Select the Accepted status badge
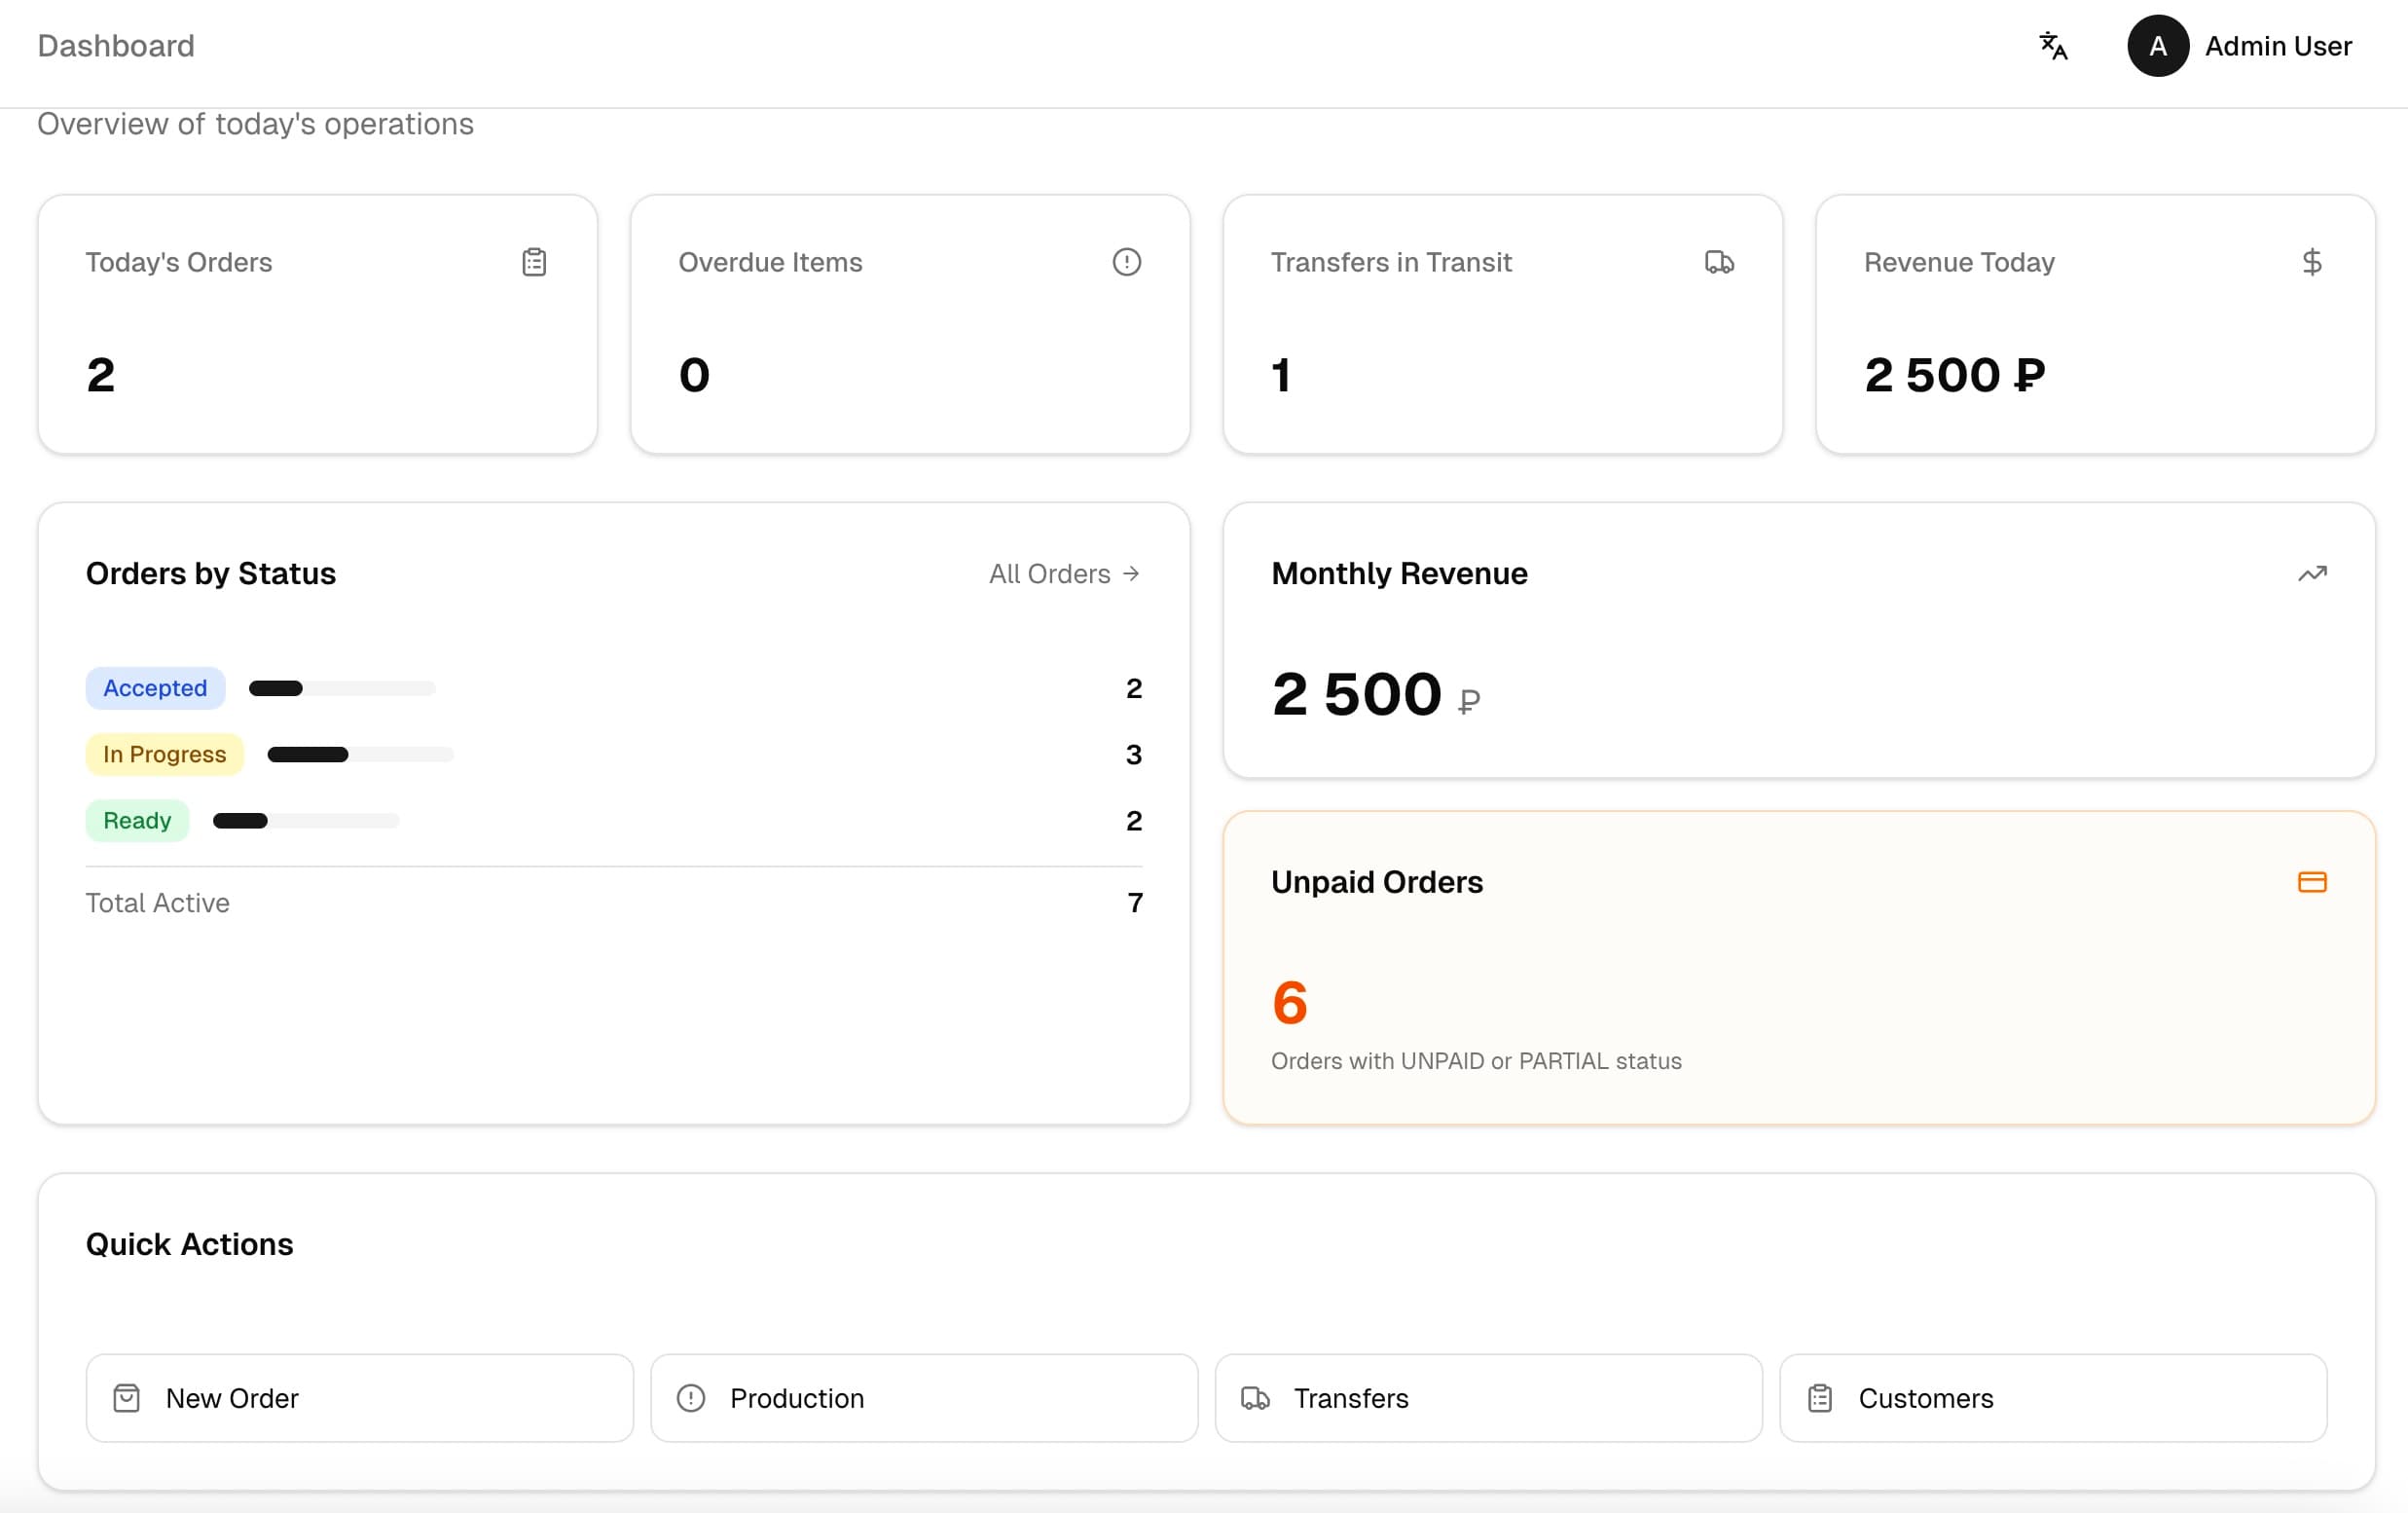 pos(155,688)
